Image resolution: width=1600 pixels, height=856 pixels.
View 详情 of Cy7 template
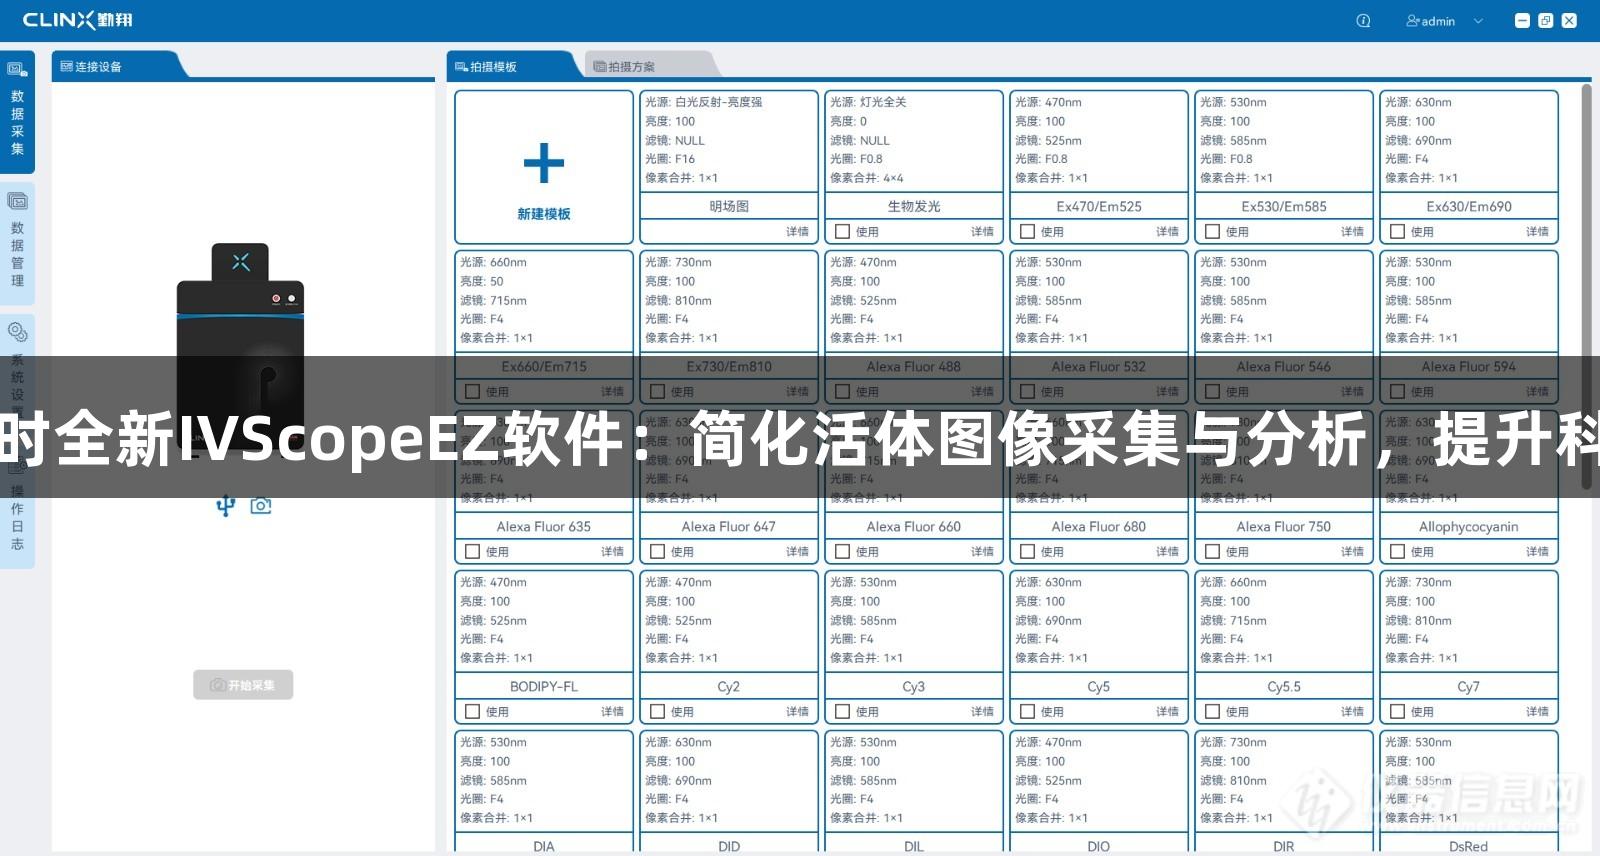[x=1537, y=711]
